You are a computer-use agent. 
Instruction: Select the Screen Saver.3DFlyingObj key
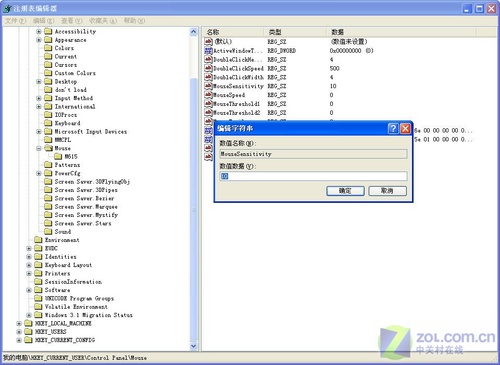92,181
